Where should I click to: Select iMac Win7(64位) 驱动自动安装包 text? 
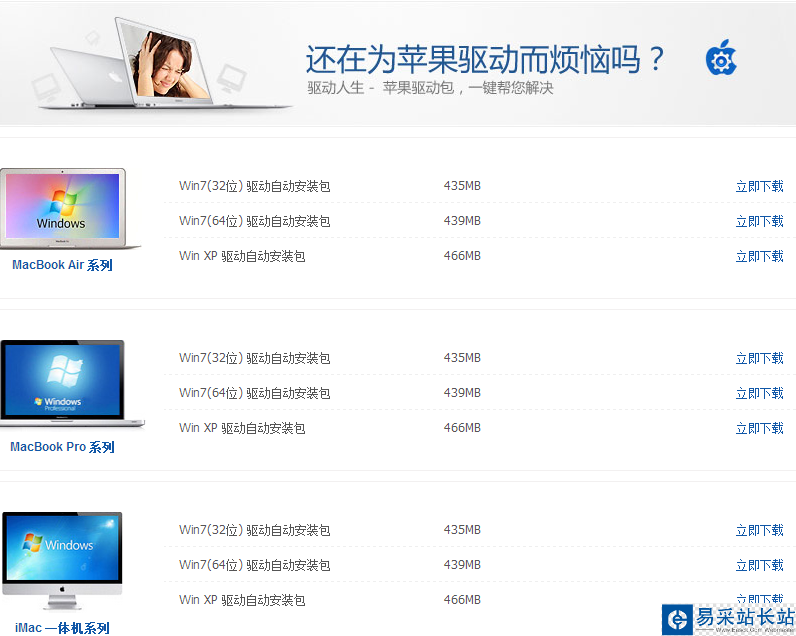pyautogui.click(x=254, y=565)
